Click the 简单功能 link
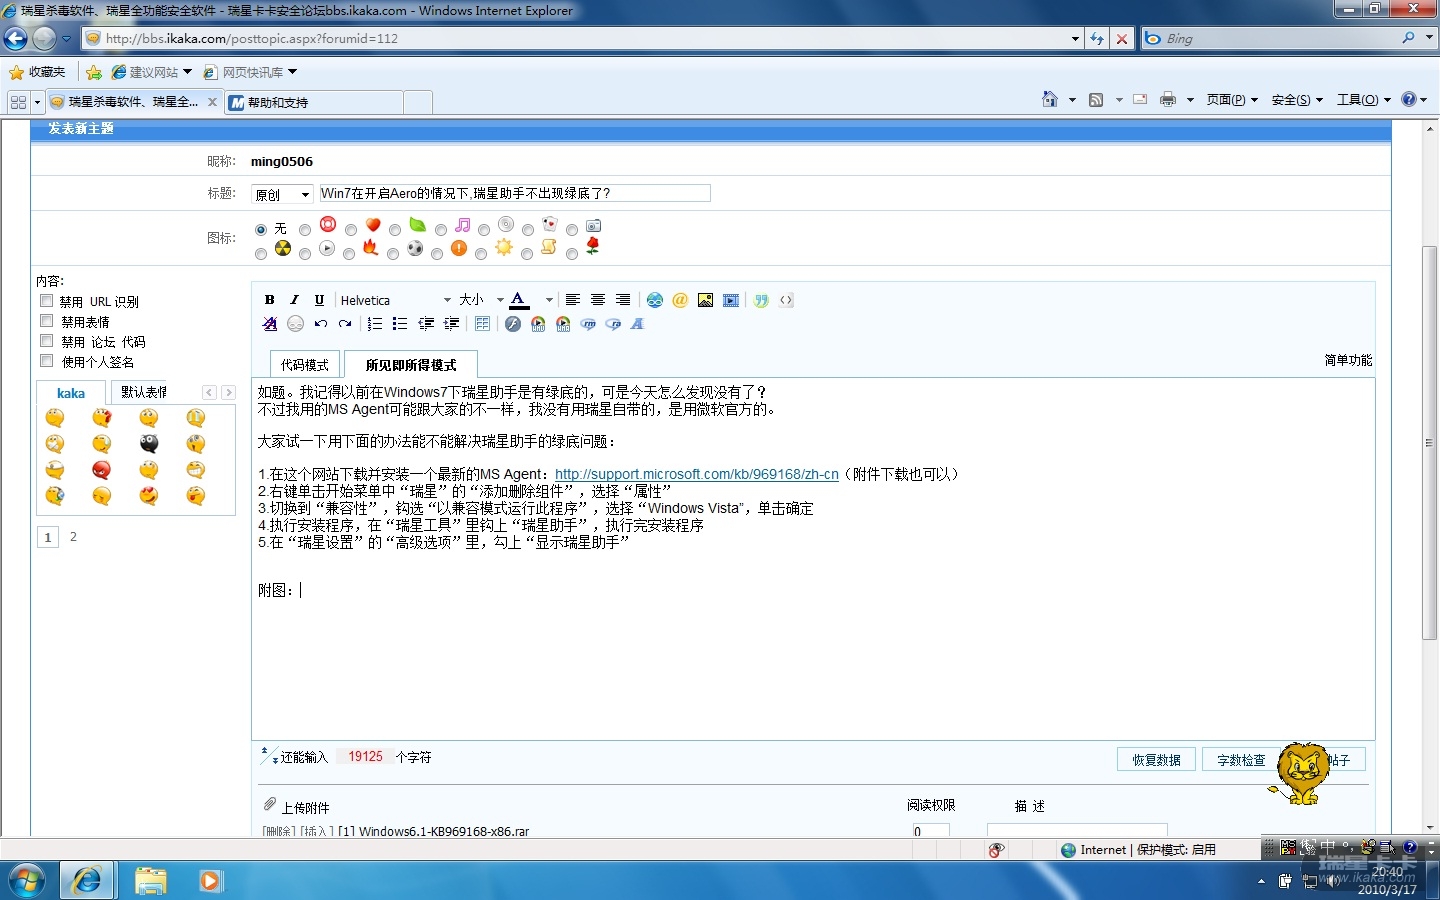The width and height of the screenshot is (1440, 900). [1348, 360]
